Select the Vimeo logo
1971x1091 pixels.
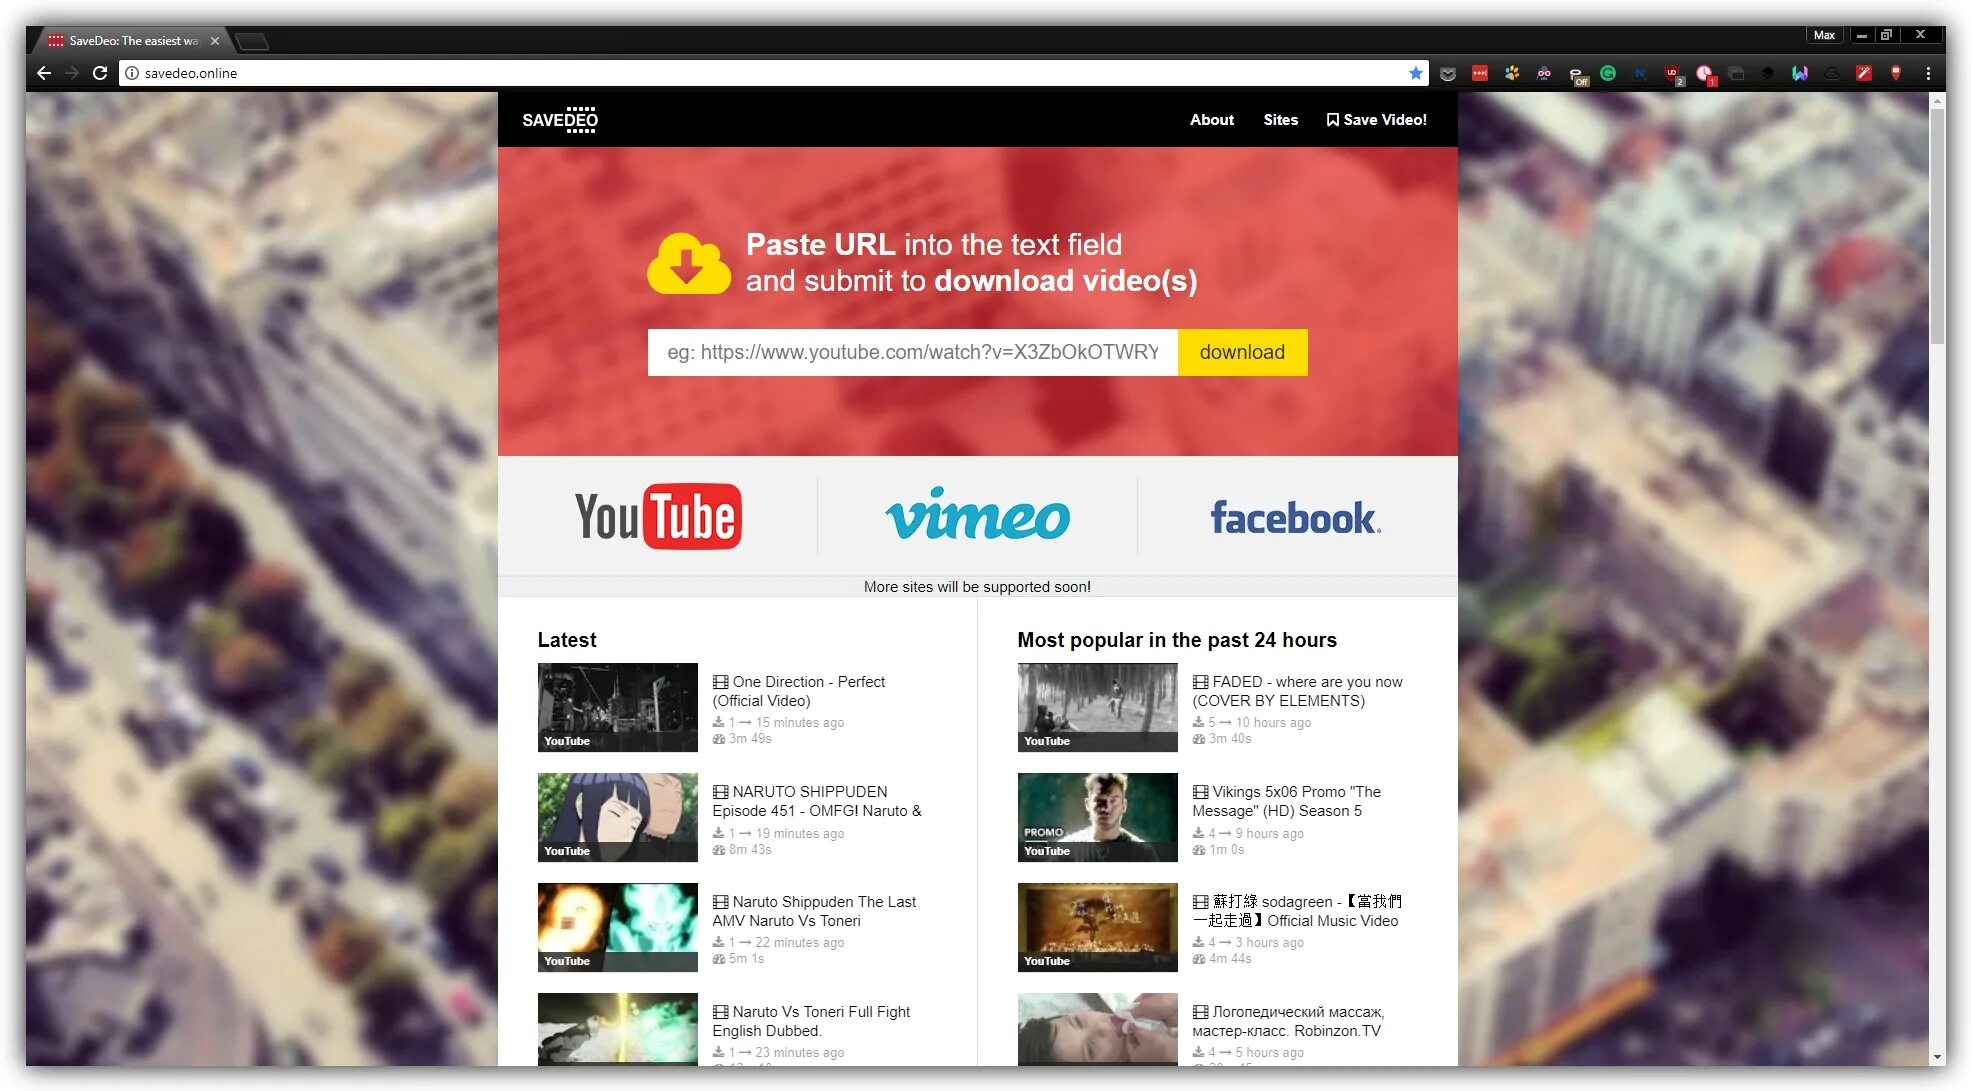coord(977,517)
